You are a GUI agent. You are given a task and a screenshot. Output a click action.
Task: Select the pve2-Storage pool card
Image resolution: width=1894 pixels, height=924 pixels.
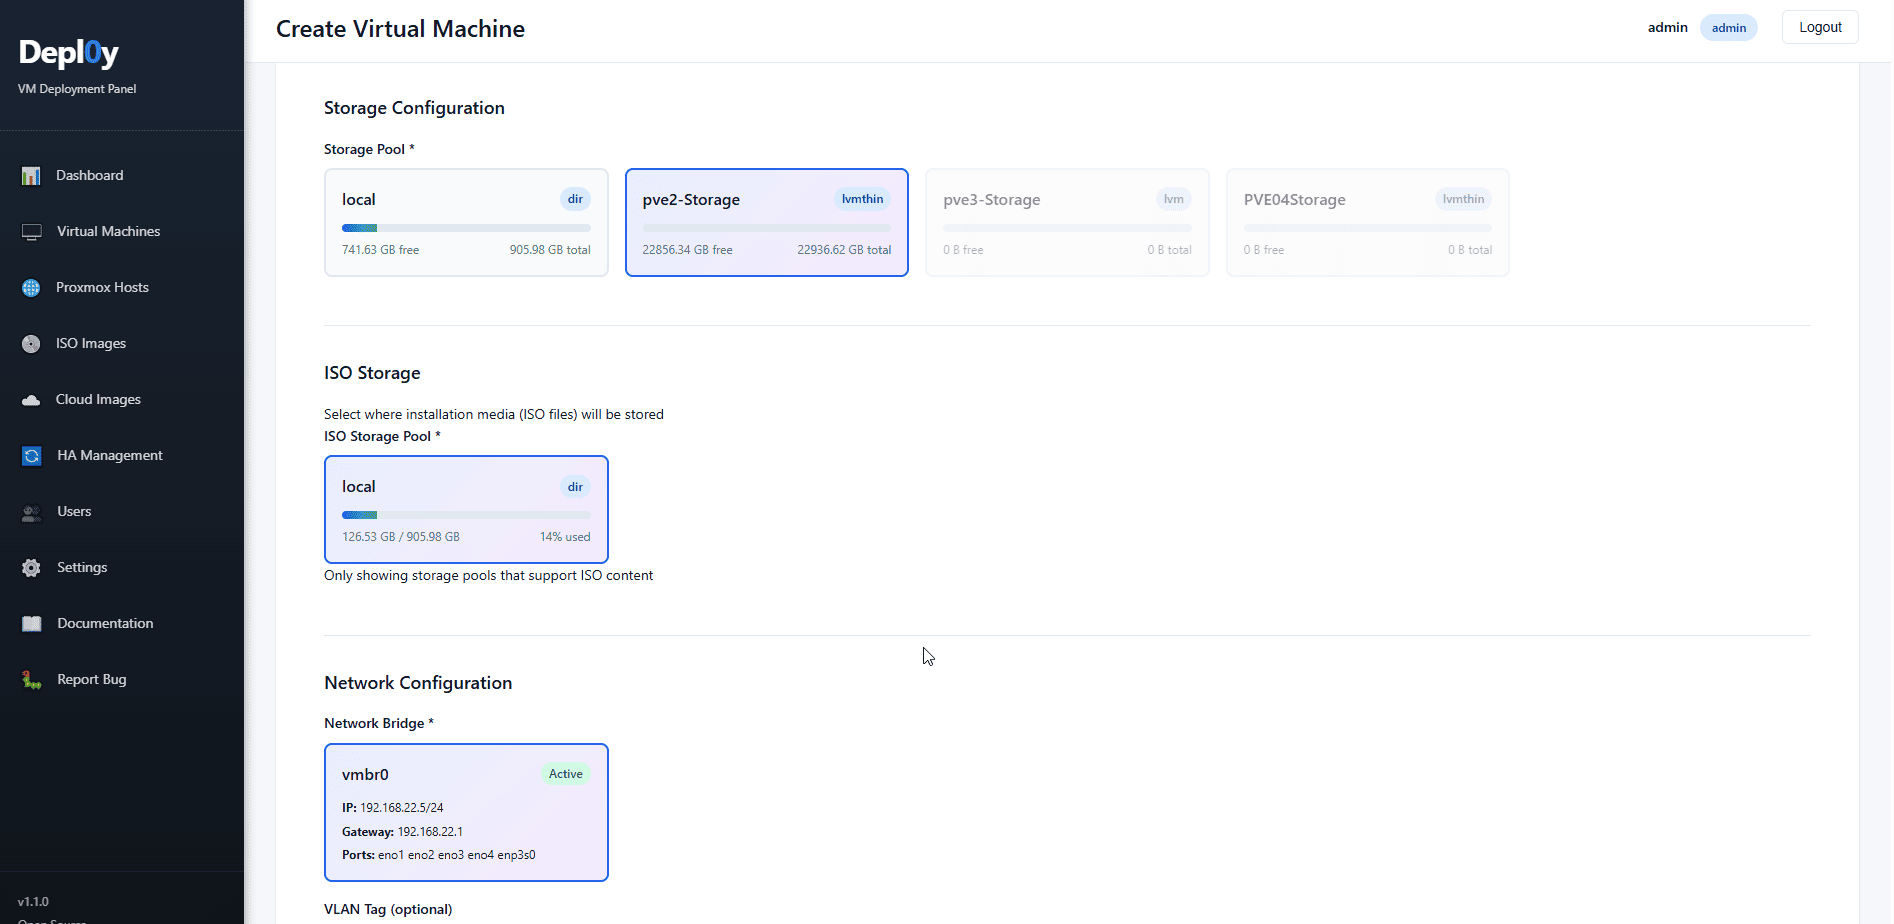tap(767, 222)
